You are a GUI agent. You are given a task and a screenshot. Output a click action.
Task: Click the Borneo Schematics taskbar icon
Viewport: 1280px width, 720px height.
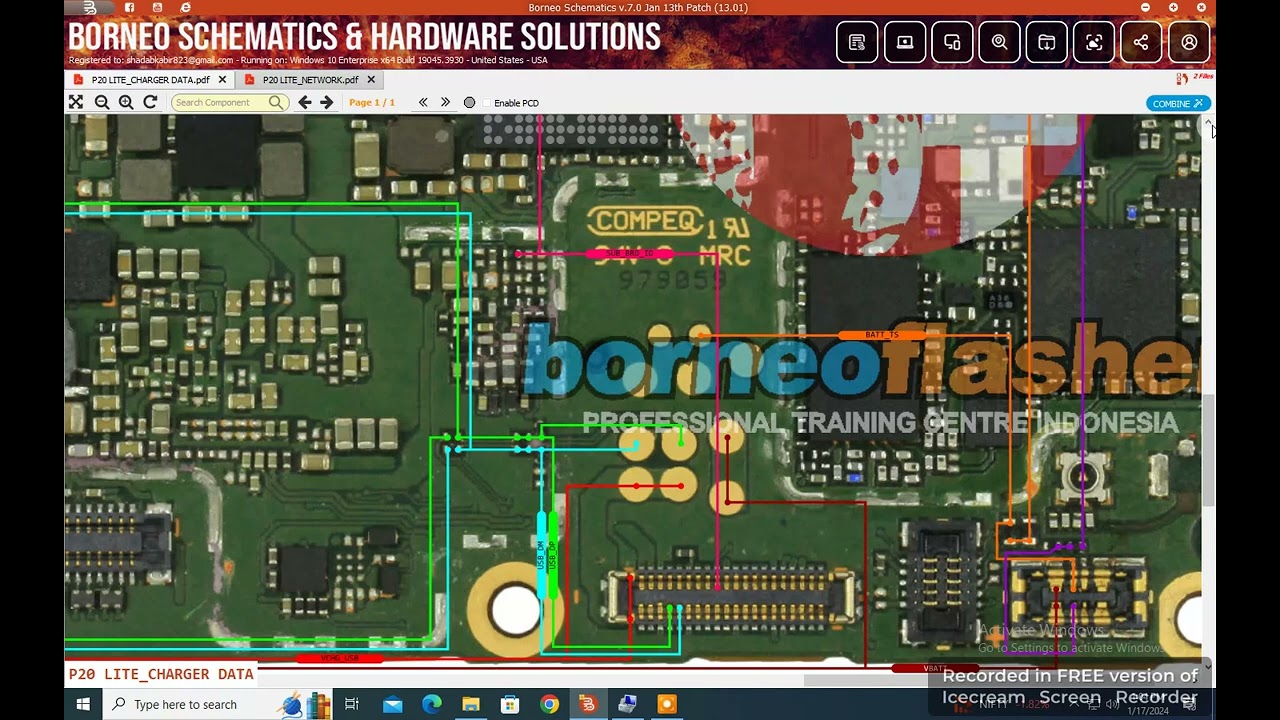[x=588, y=704]
